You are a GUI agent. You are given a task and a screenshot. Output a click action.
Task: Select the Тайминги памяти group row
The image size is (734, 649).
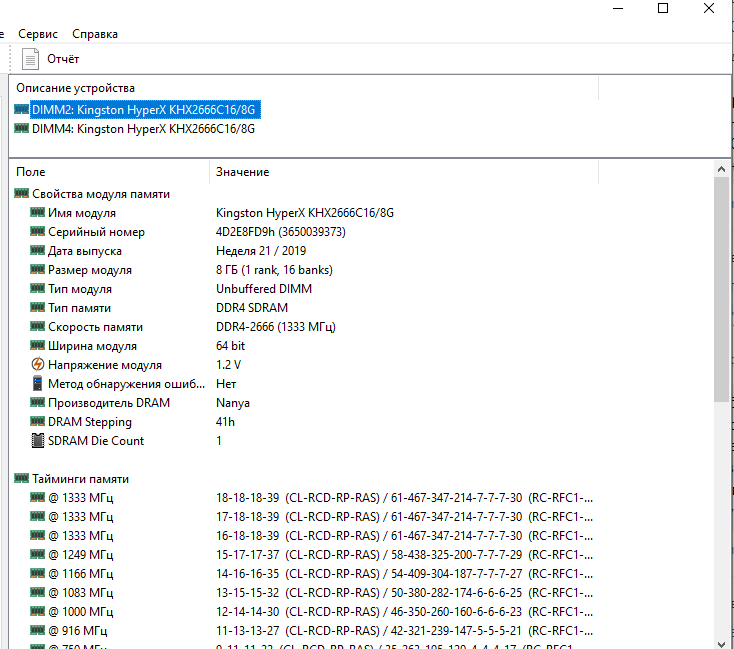(x=80, y=479)
